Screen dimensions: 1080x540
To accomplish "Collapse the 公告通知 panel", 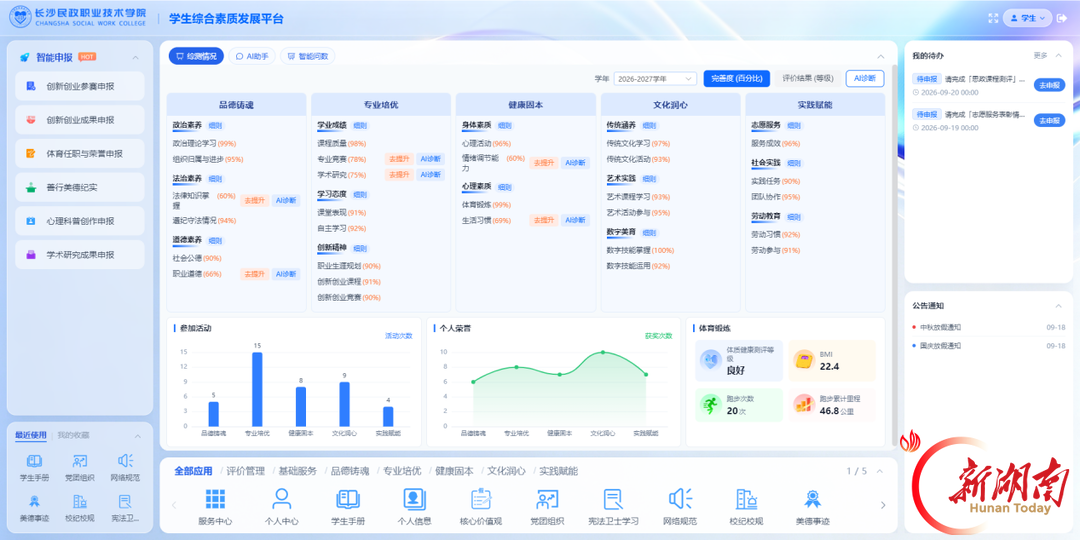I will tap(1059, 306).
